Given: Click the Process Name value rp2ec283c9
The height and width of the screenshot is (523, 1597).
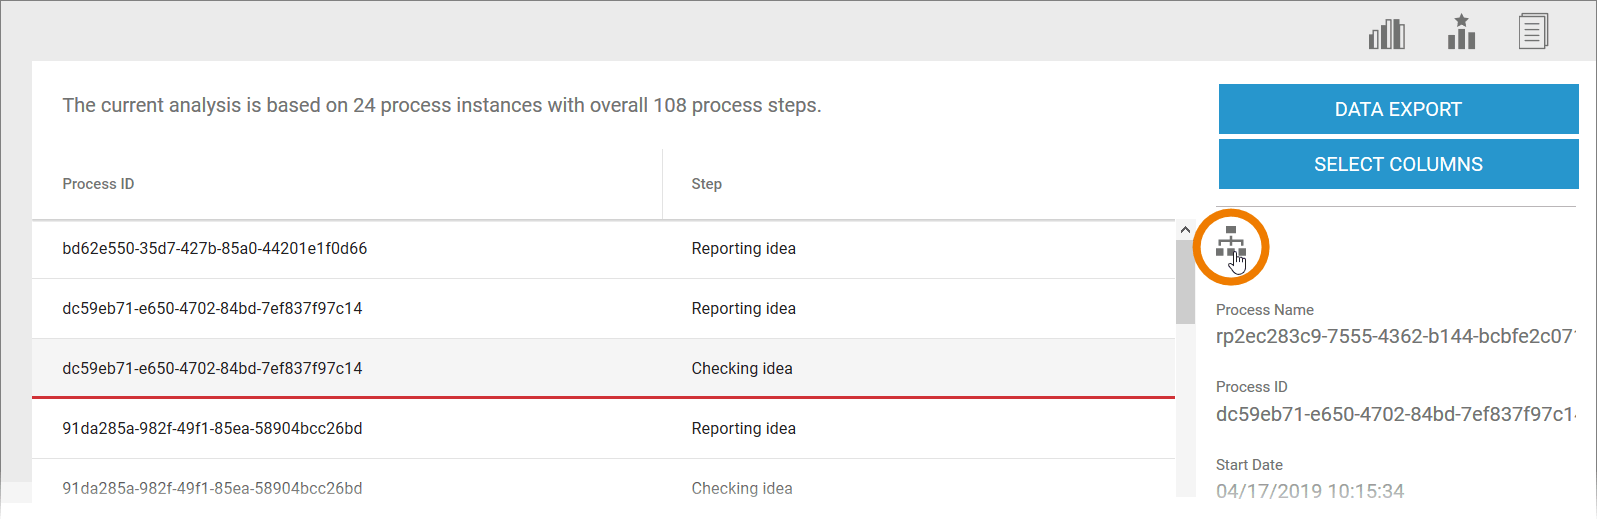Looking at the screenshot, I should [1395, 337].
